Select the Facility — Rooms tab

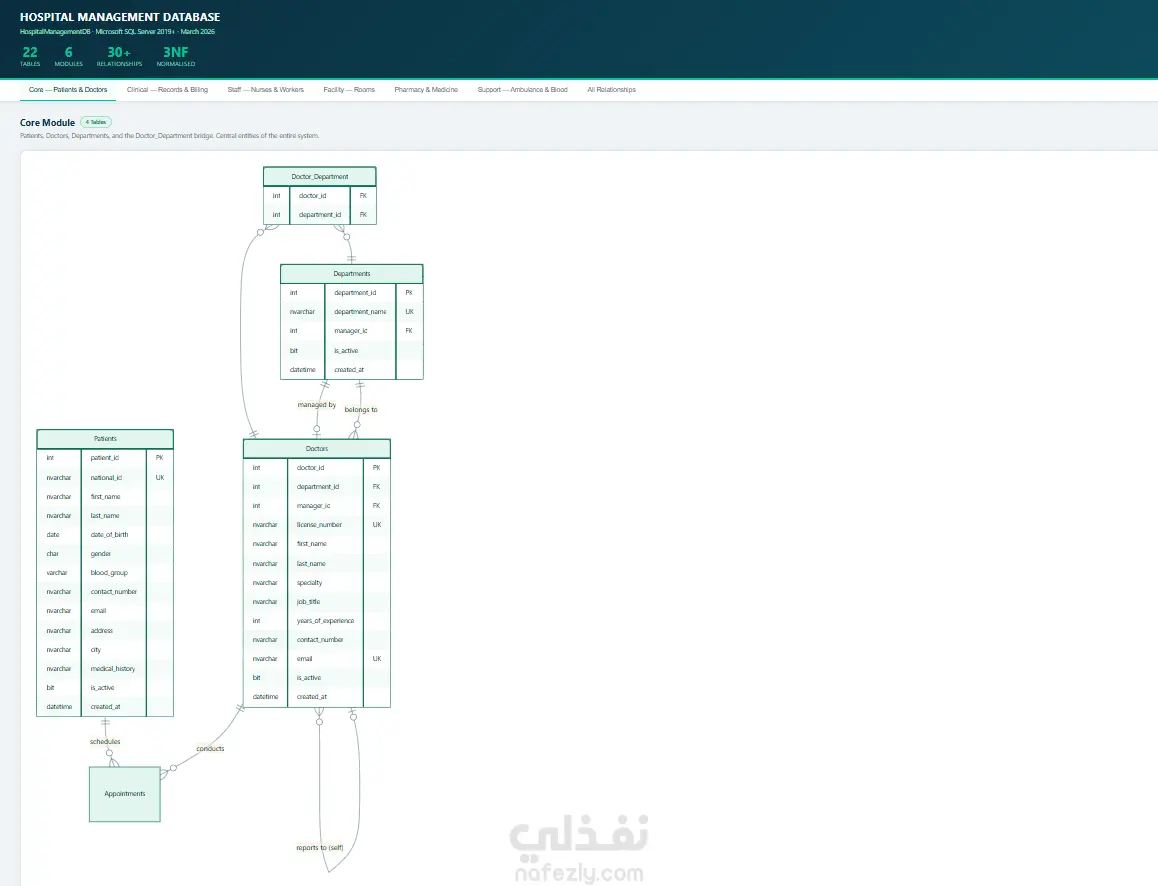[349, 89]
